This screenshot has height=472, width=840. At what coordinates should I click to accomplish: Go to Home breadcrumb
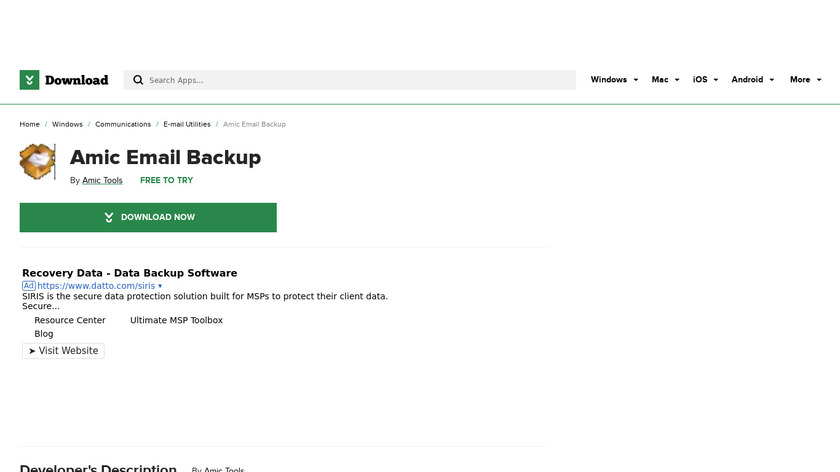[30, 124]
